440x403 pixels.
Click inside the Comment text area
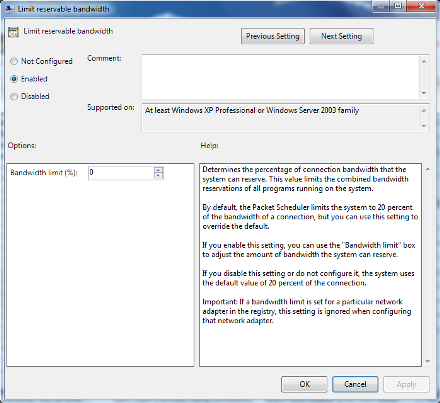click(x=281, y=77)
